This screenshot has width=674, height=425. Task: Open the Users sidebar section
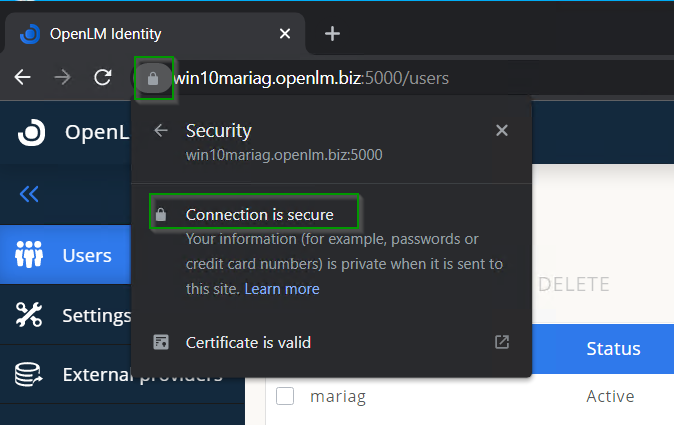pyautogui.click(x=65, y=255)
